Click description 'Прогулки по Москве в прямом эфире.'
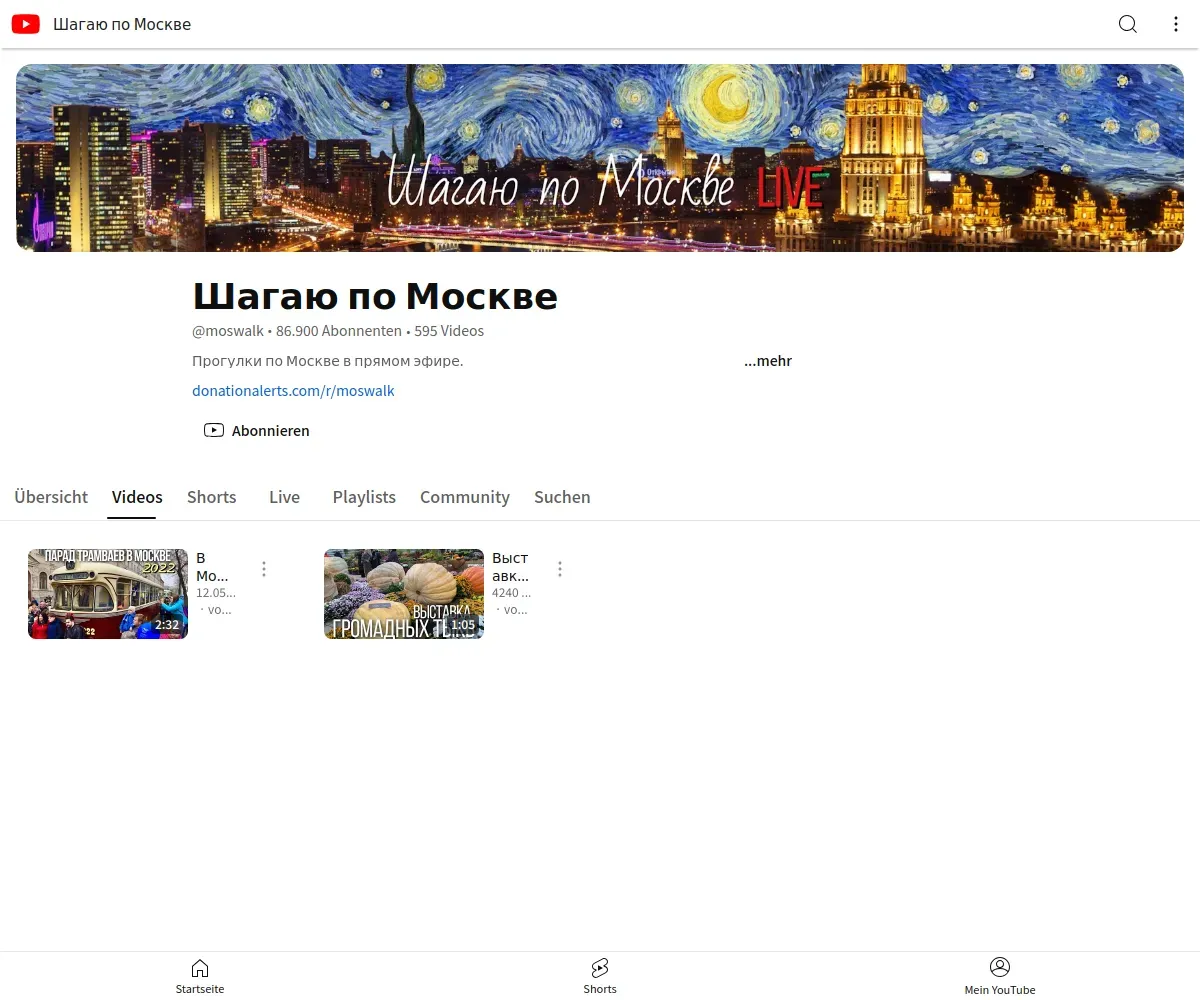The height and width of the screenshot is (1000, 1200). pyautogui.click(x=328, y=361)
